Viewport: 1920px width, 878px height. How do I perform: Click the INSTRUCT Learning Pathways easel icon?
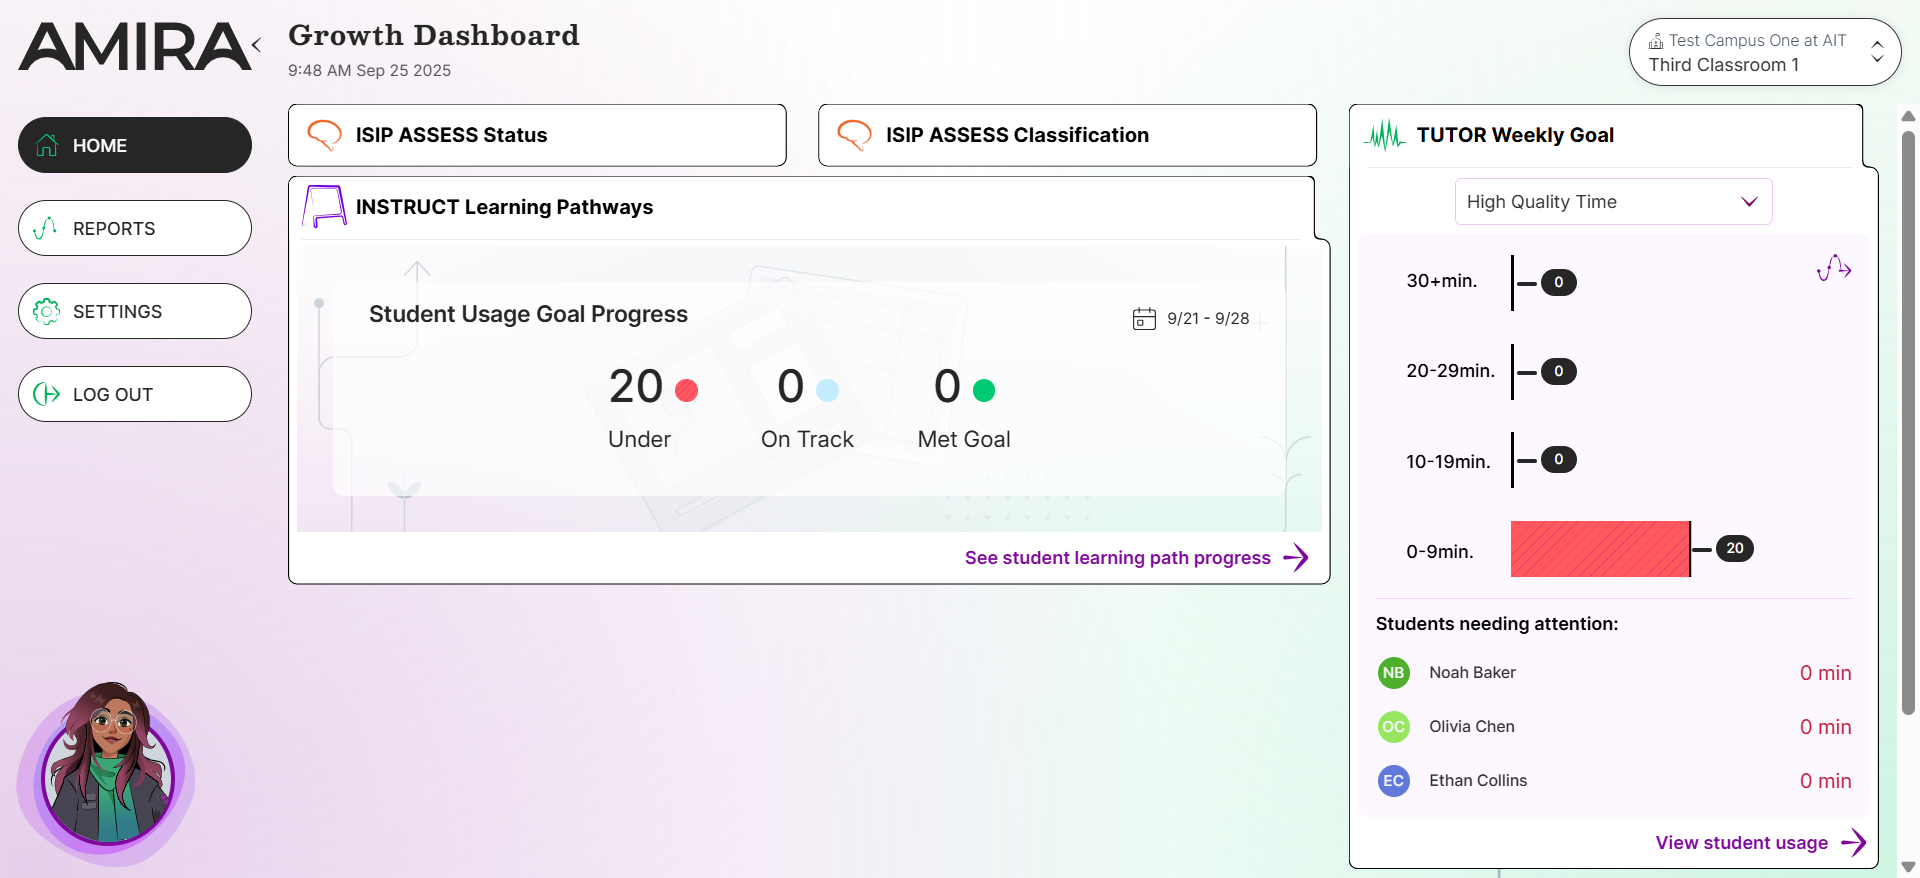pyautogui.click(x=324, y=207)
